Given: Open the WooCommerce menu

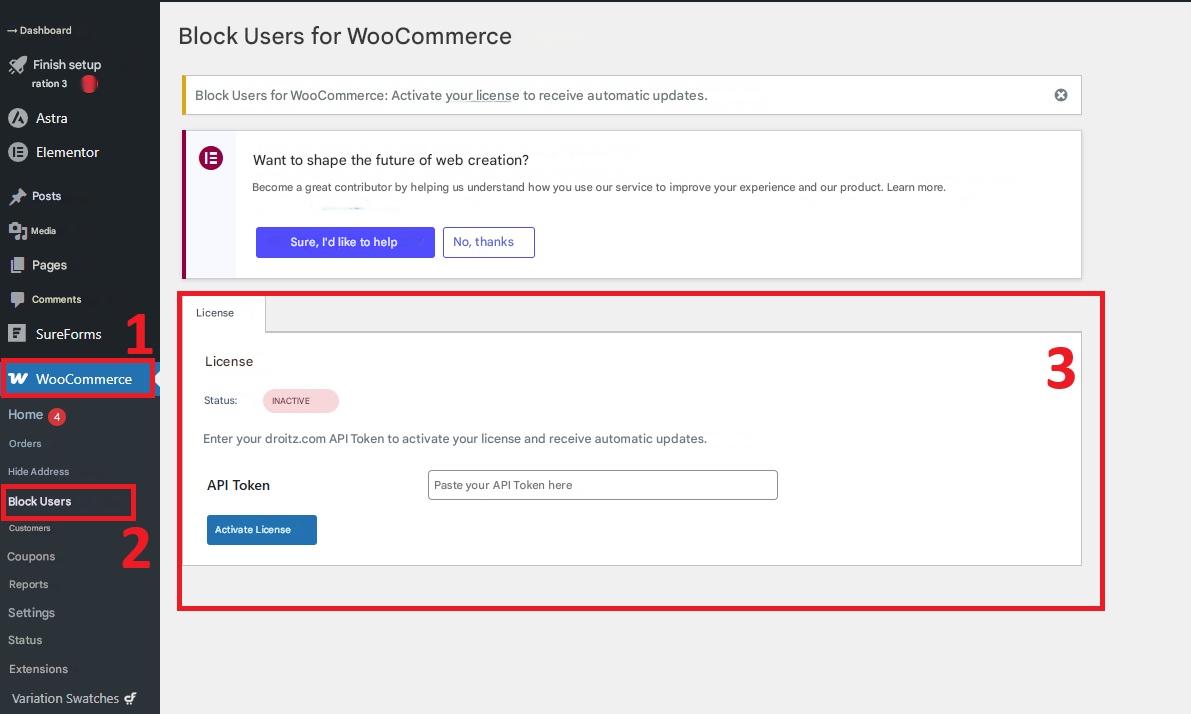Looking at the screenshot, I should (x=78, y=379).
